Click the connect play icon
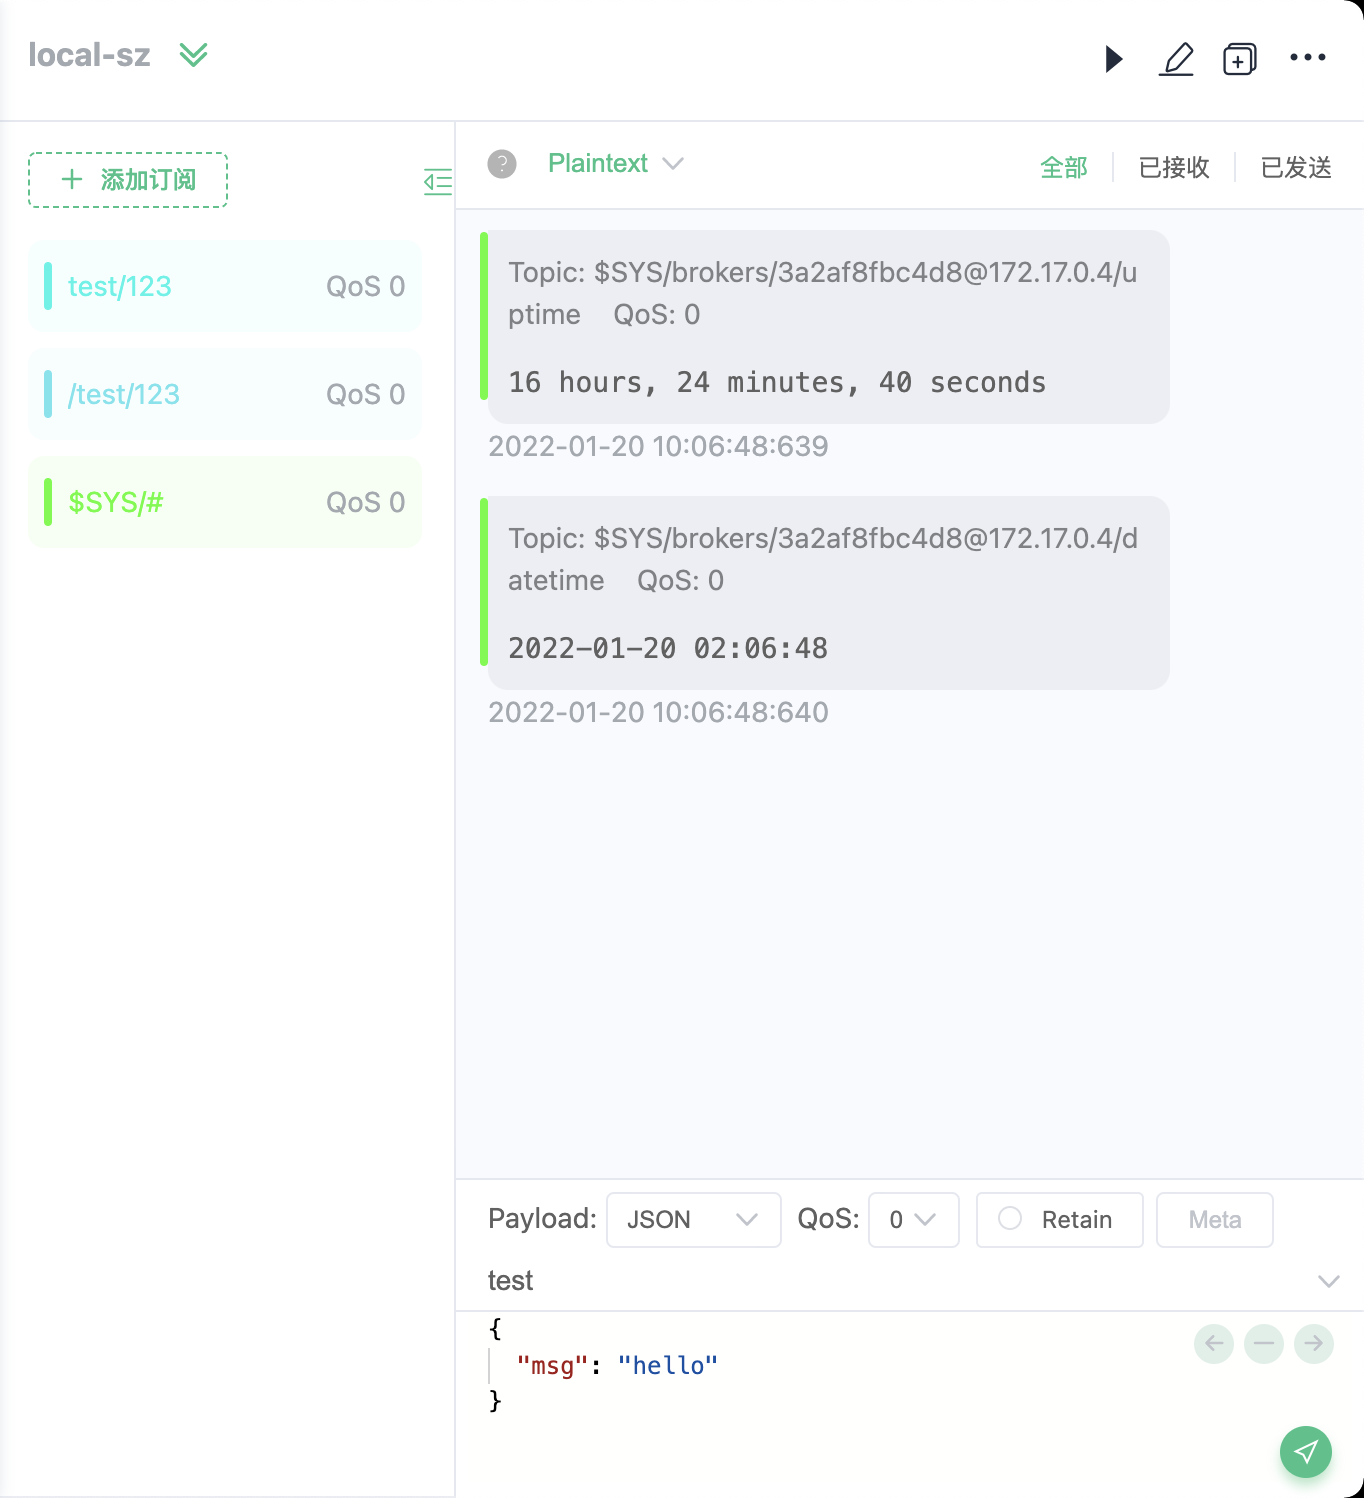The image size is (1364, 1498). coord(1114,59)
